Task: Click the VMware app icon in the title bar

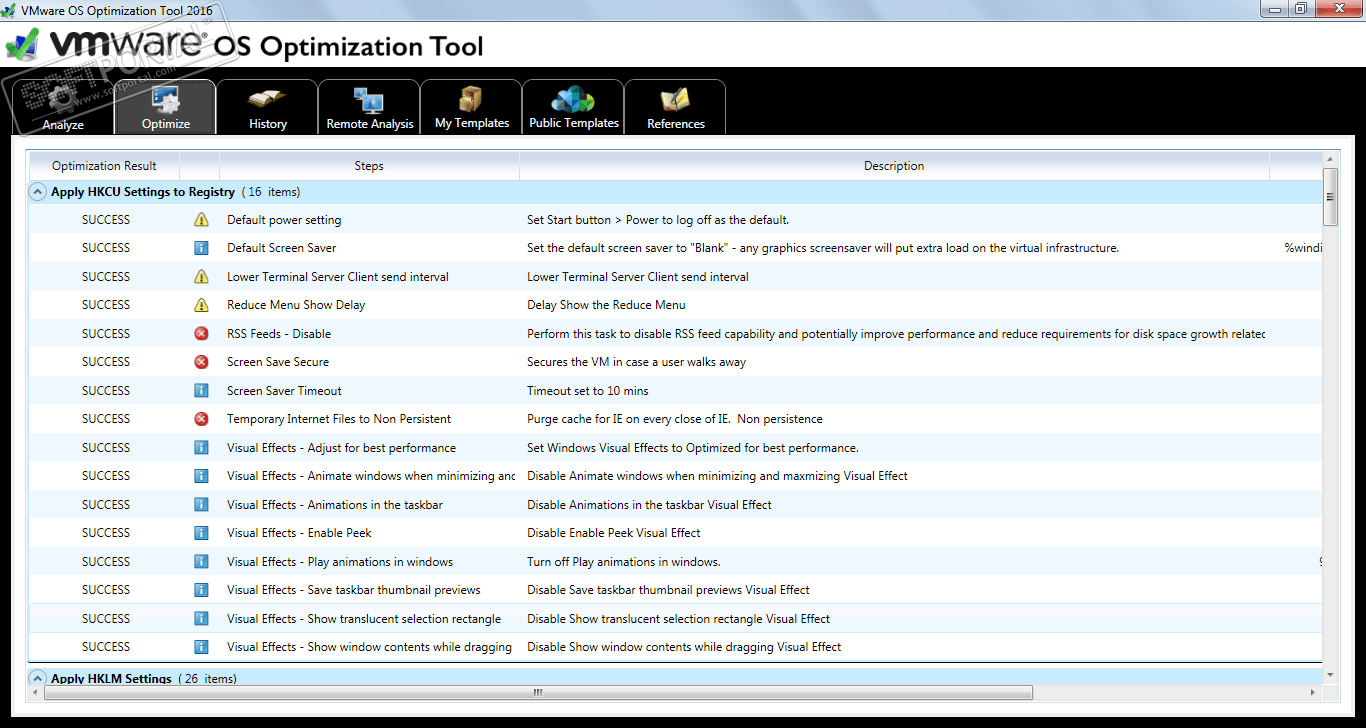Action: (10, 9)
